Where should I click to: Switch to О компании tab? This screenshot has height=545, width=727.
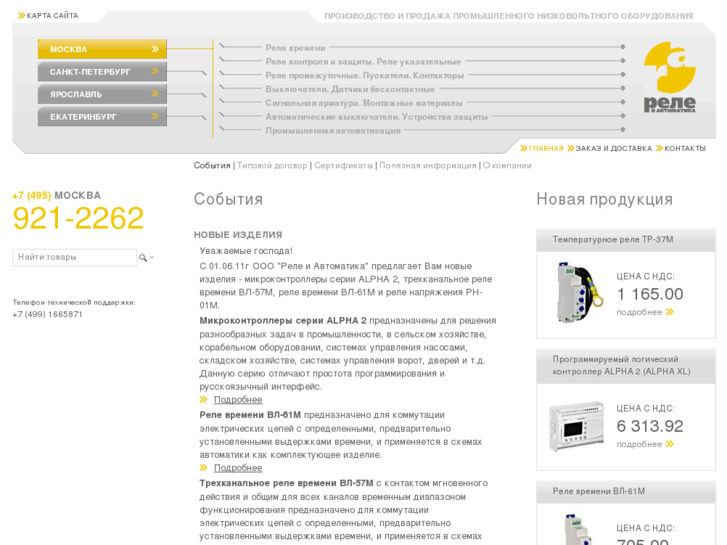[507, 166]
